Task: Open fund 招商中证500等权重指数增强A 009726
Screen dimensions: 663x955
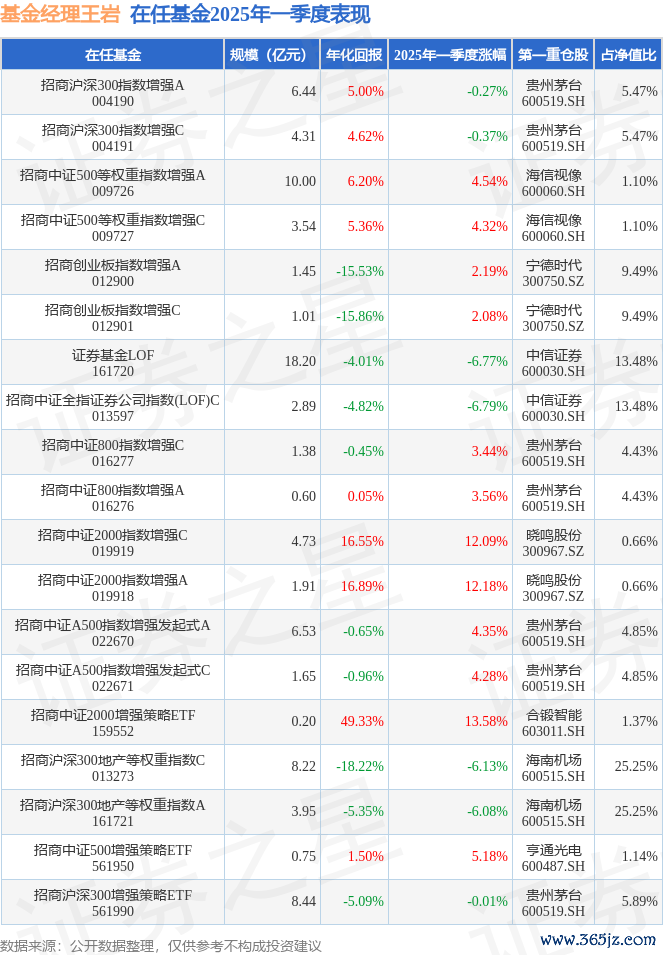Action: [112, 182]
